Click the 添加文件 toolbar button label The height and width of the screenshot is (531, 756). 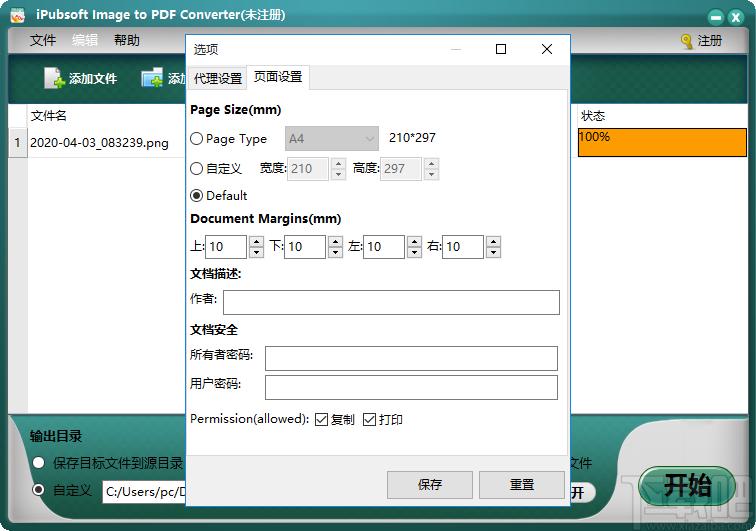pyautogui.click(x=93, y=79)
